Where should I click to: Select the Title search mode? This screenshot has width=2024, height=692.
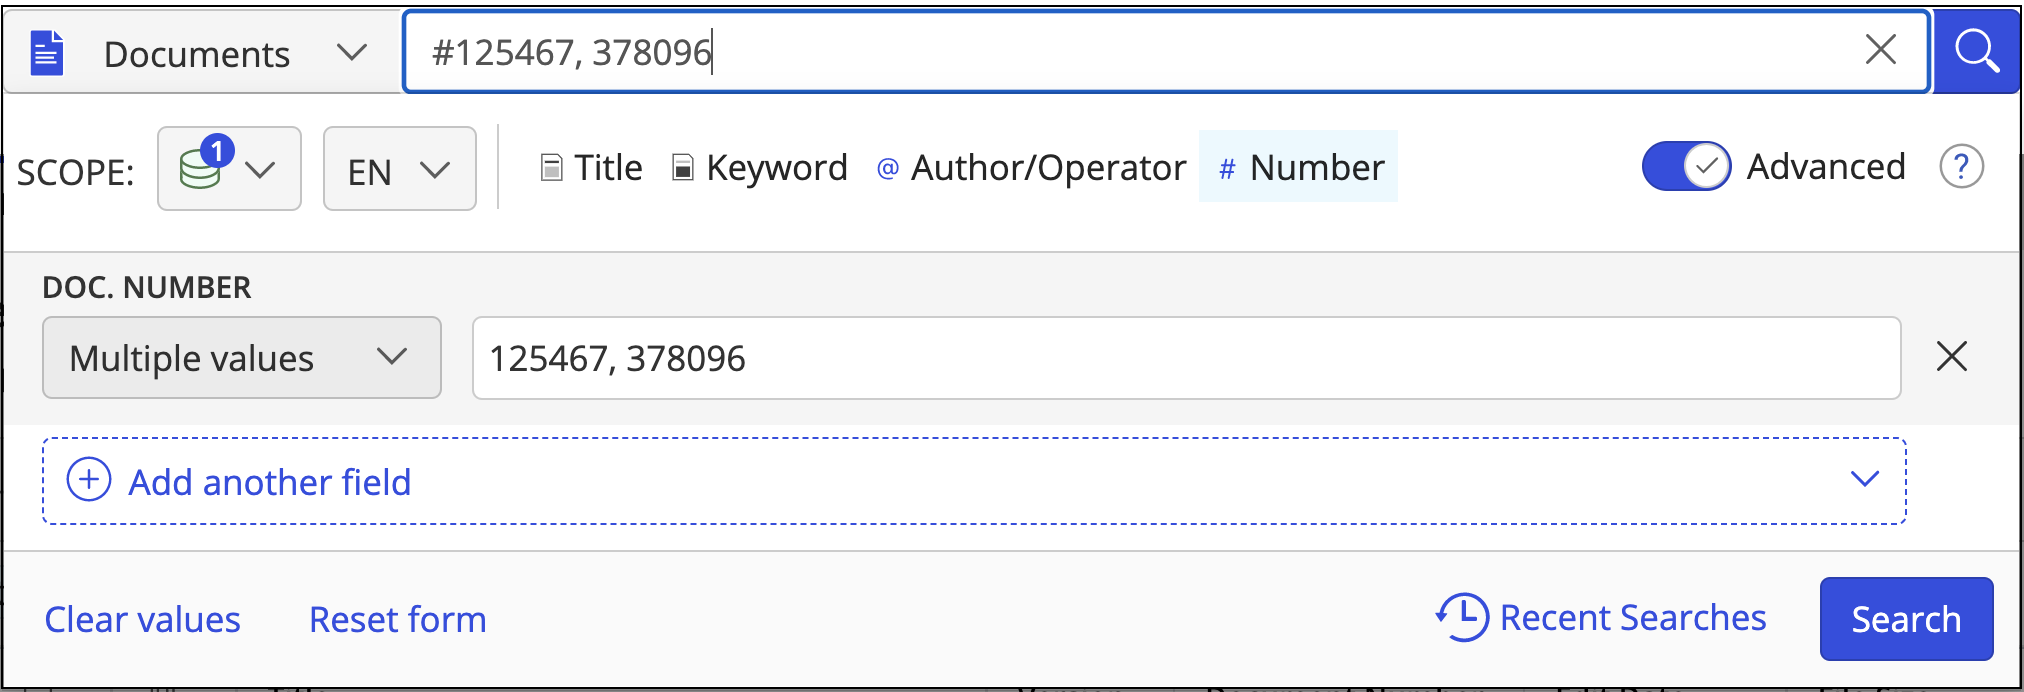(x=592, y=168)
